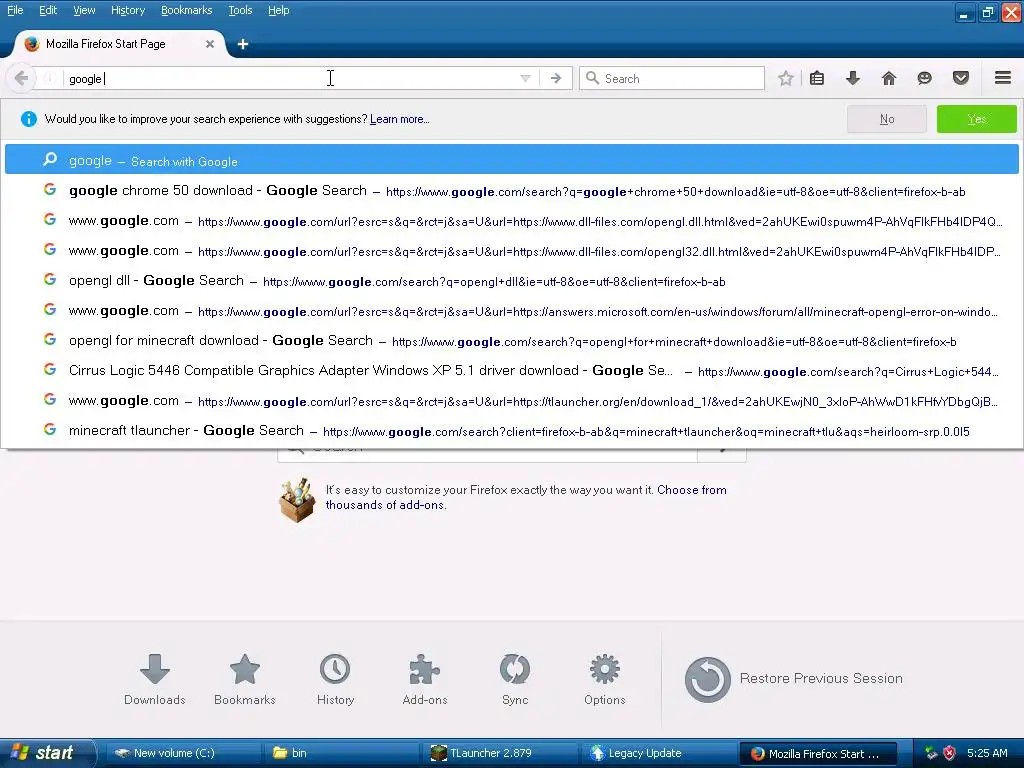Select www.google.com entry for answers.microsoft.com
The width and height of the screenshot is (1024, 768).
pyautogui.click(x=511, y=311)
